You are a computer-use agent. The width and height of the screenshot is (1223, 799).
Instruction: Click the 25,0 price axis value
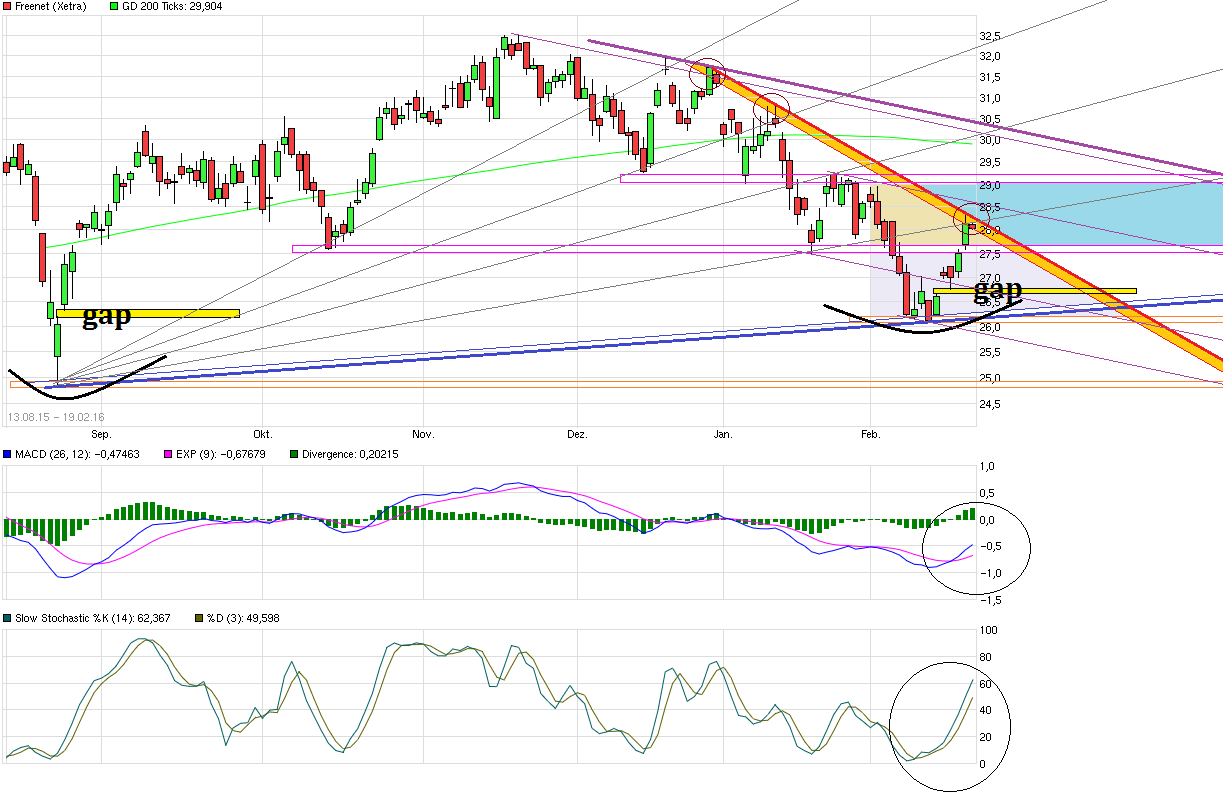pyautogui.click(x=990, y=378)
